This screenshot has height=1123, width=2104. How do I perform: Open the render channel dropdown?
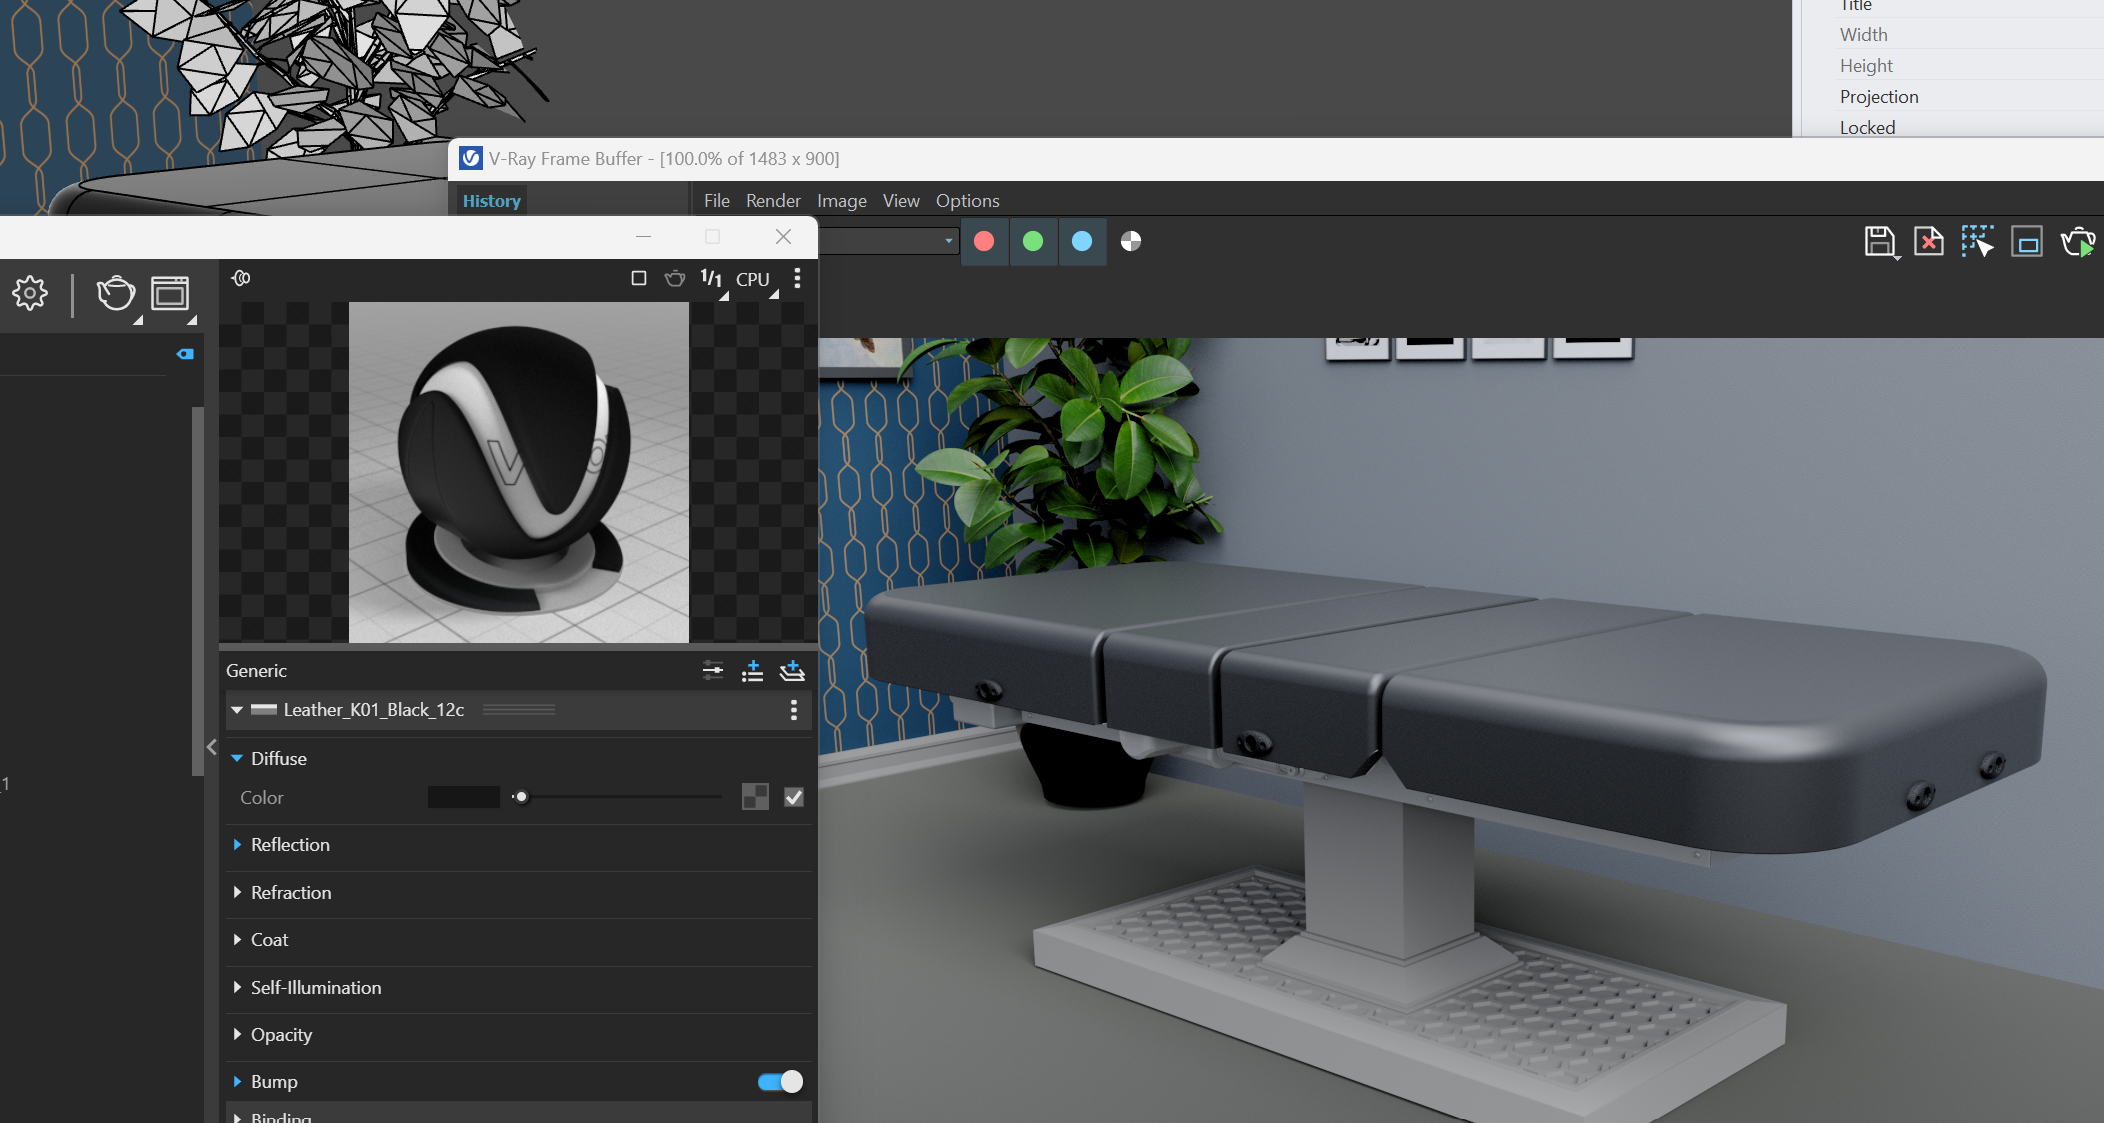pyautogui.click(x=888, y=241)
